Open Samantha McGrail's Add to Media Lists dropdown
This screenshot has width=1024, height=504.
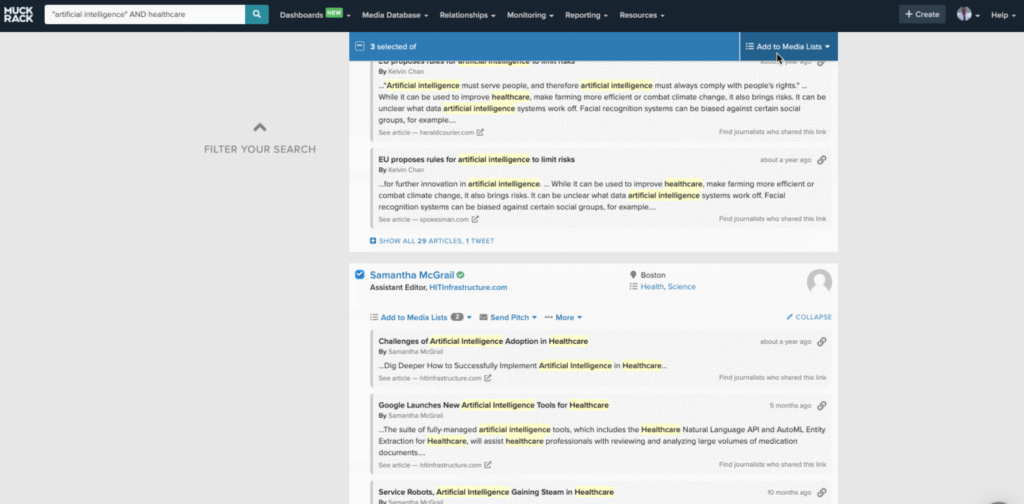[x=421, y=317]
